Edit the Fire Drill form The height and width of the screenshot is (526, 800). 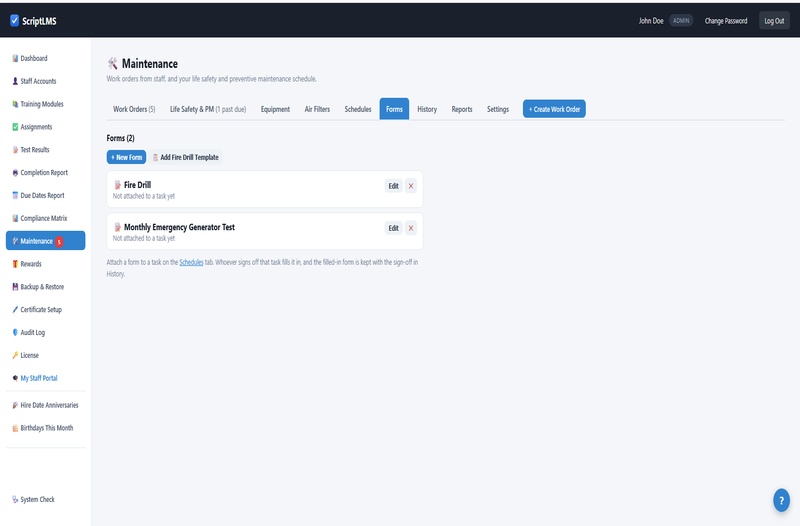tap(393, 186)
